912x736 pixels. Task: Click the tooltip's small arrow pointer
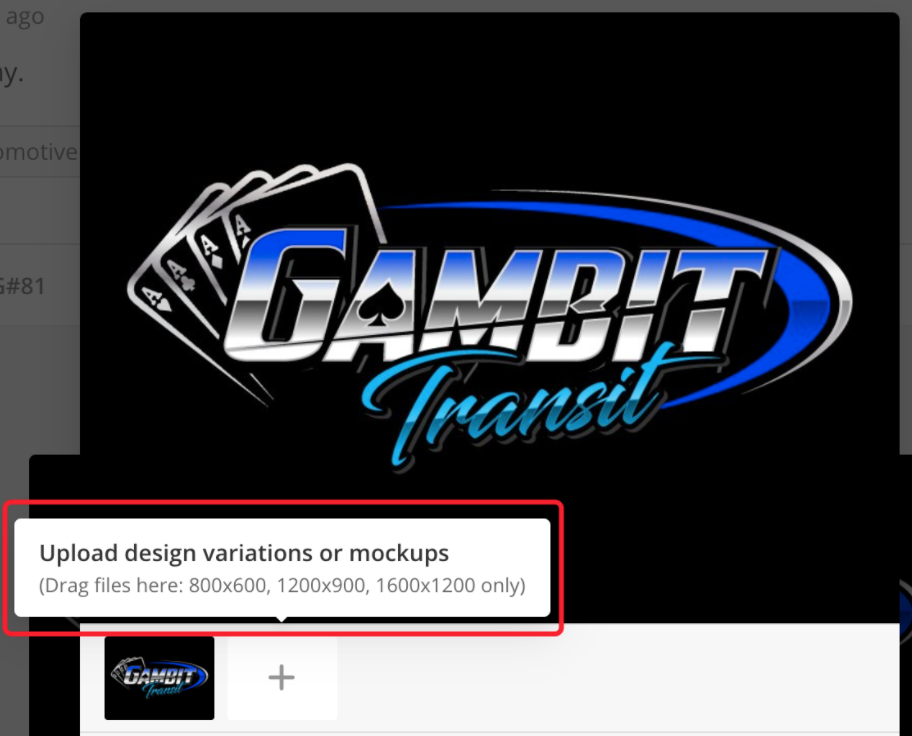282,621
